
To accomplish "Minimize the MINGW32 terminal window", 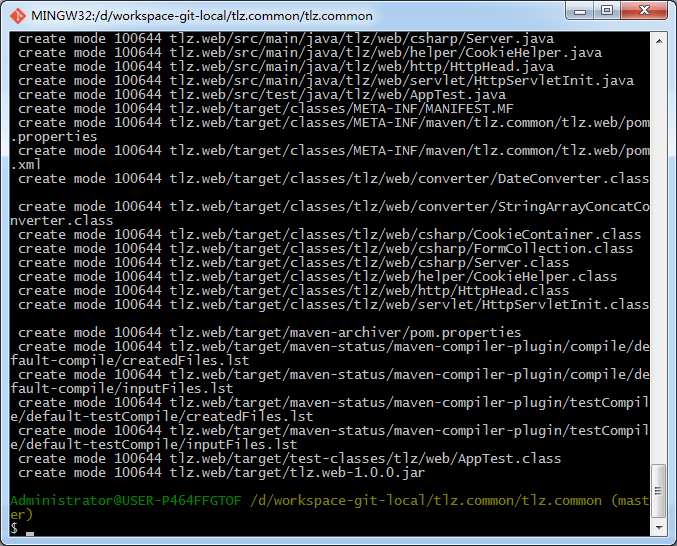I will click(580, 10).
